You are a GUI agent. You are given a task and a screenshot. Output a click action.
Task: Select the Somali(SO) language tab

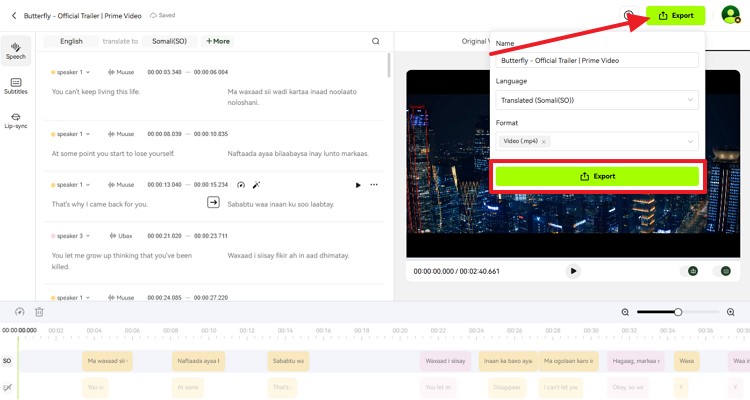point(169,41)
